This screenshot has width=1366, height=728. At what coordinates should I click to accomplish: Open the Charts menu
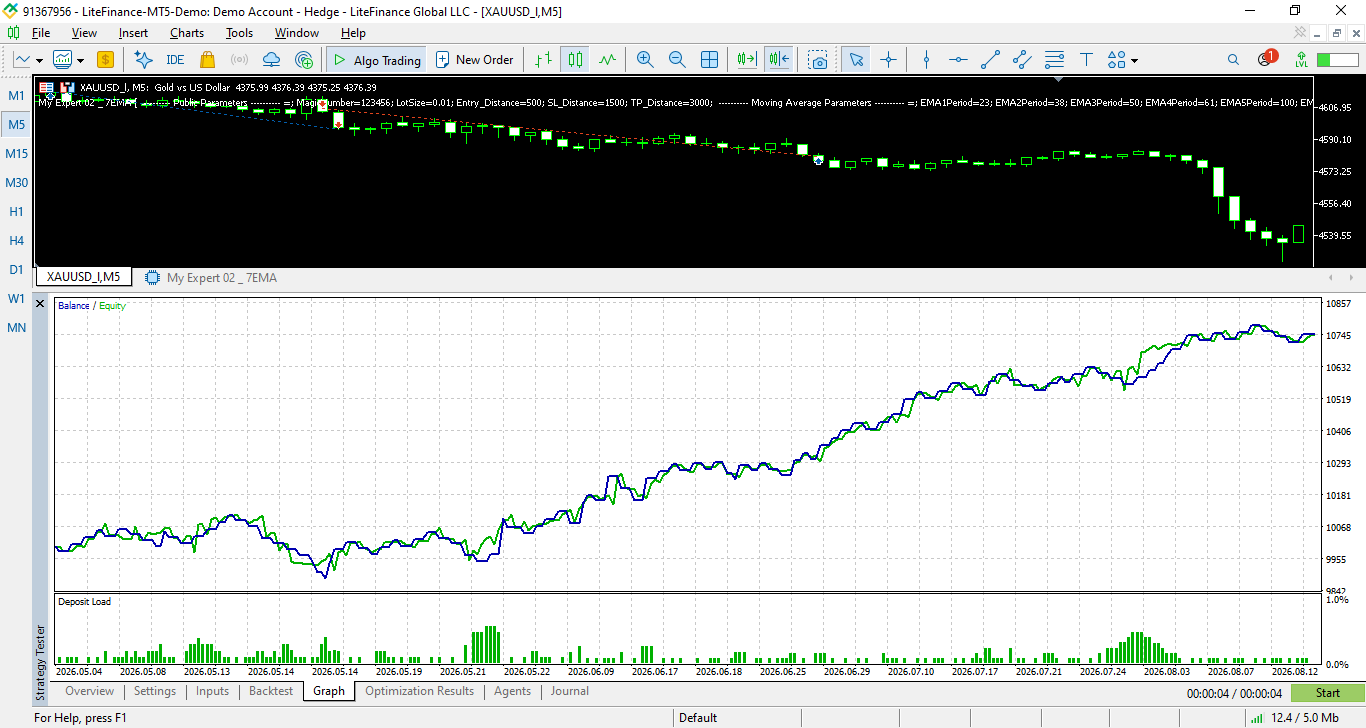point(187,33)
